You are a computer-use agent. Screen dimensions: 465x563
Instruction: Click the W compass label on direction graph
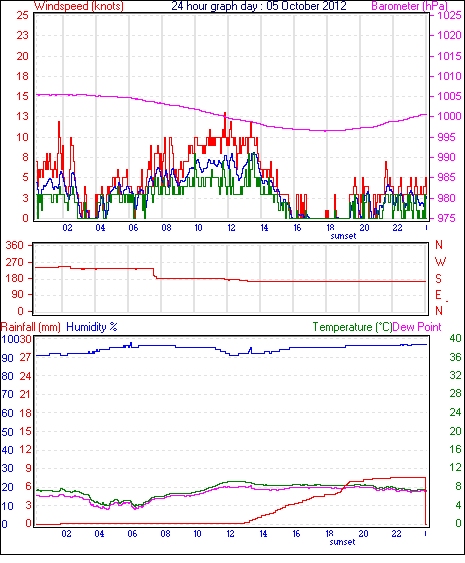[440, 262]
